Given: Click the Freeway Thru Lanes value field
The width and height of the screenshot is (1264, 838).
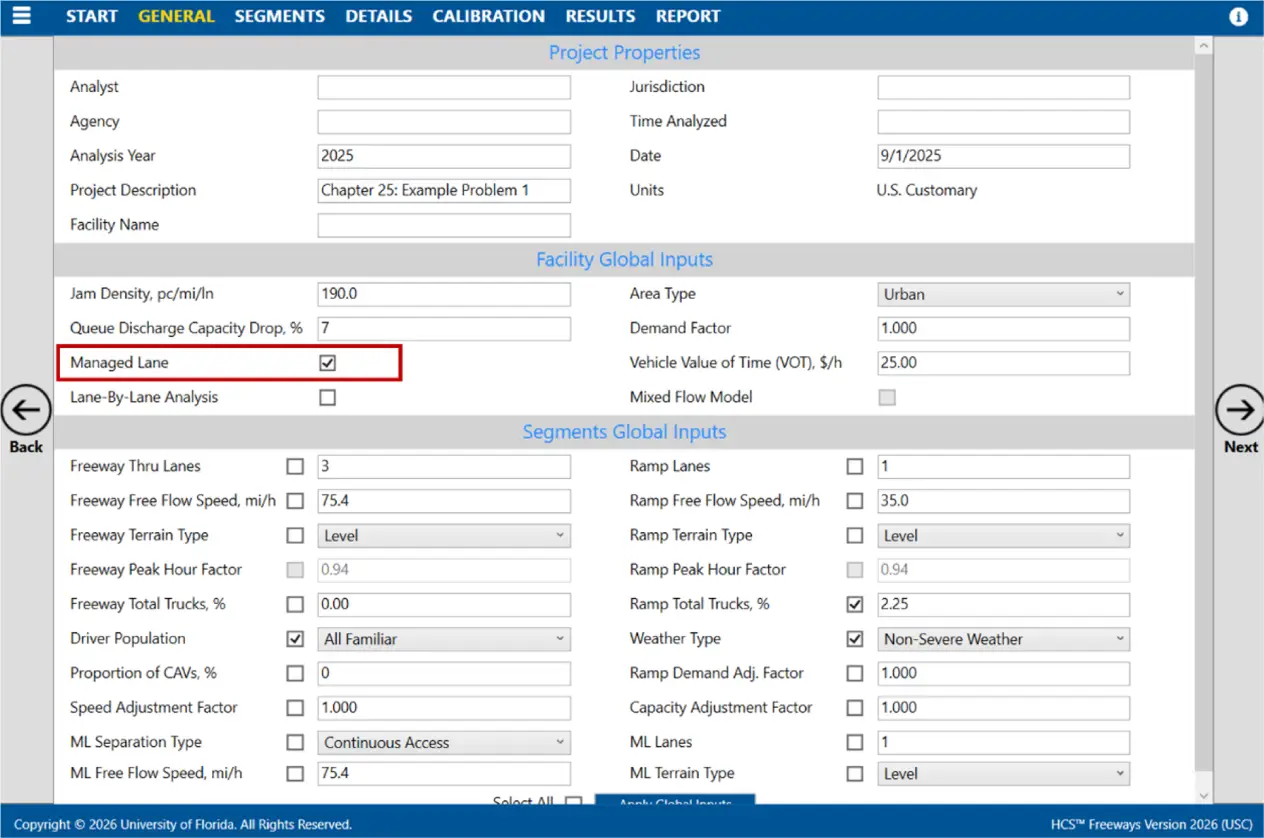Looking at the screenshot, I should [444, 466].
